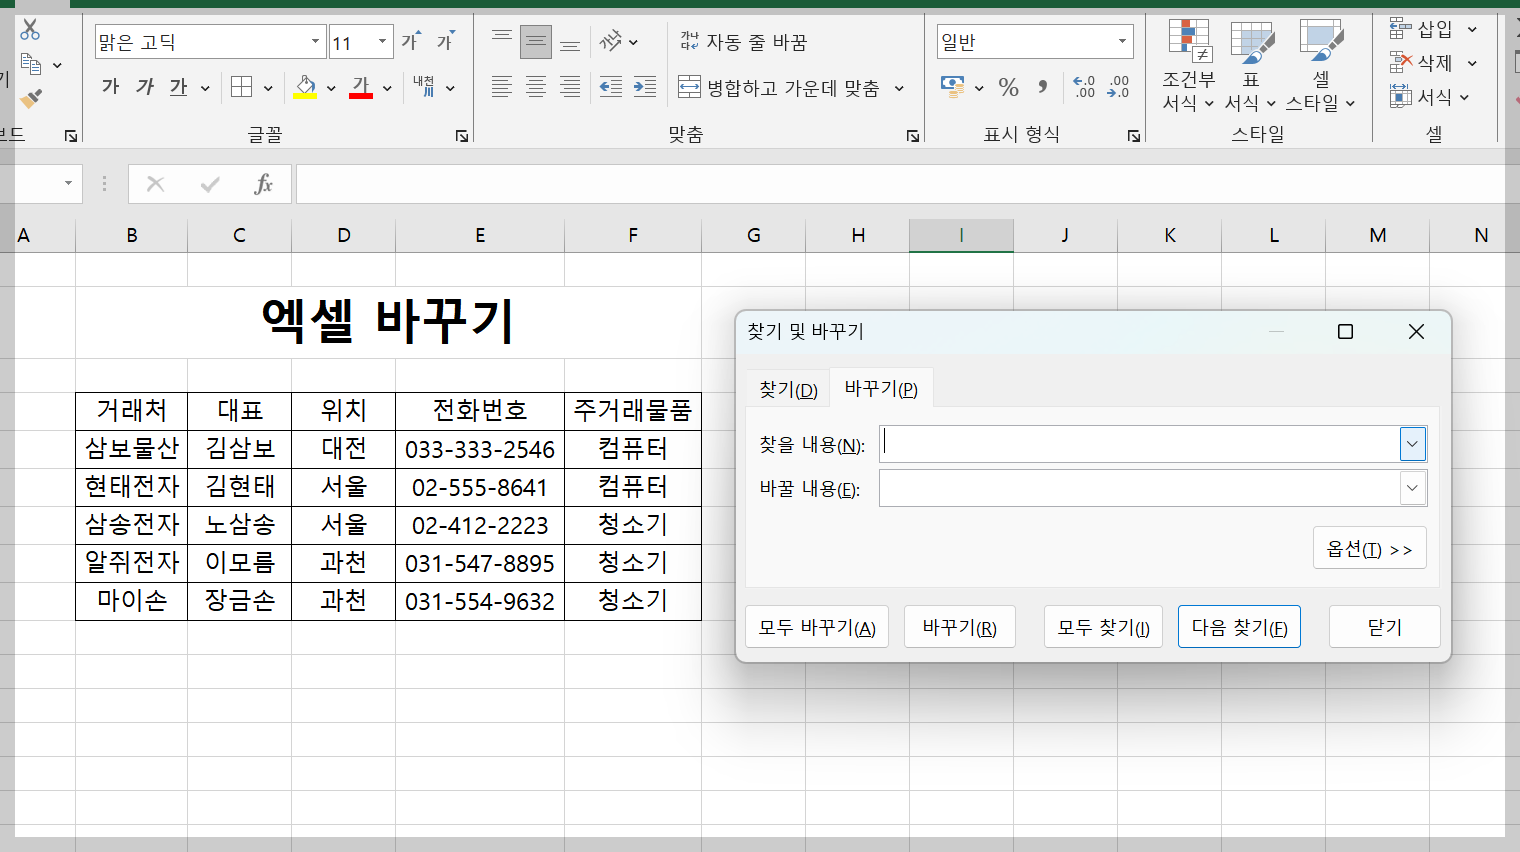
Task: Open the 일반 number format dropdown
Action: pos(1121,41)
